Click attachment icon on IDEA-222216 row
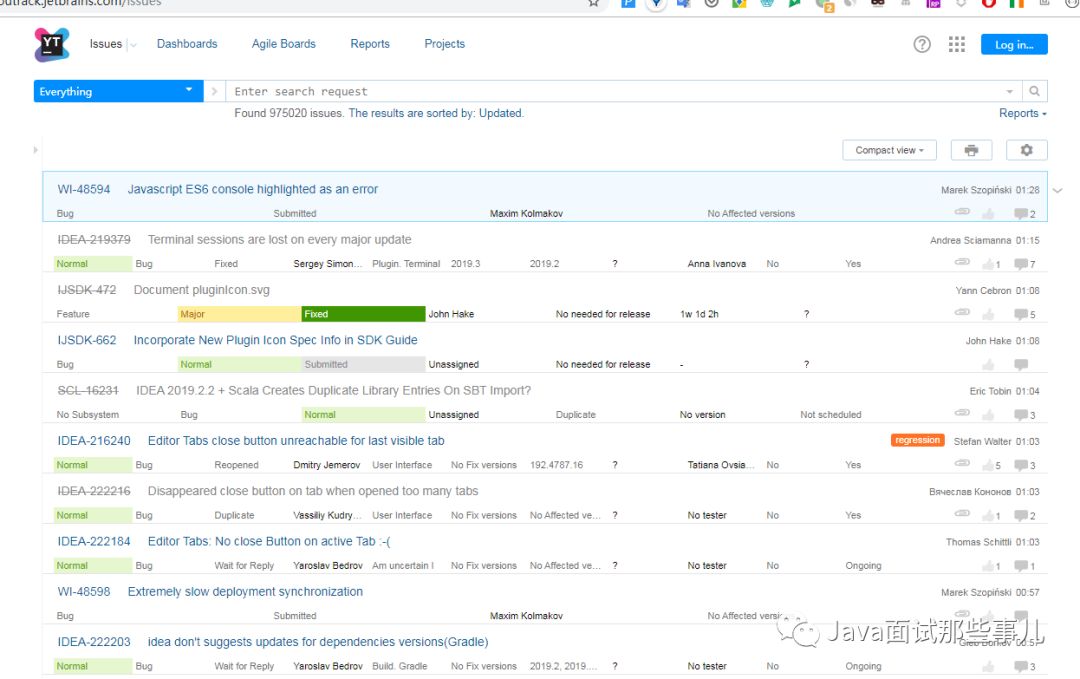Image resolution: width=1080 pixels, height=679 pixels. [x=962, y=514]
